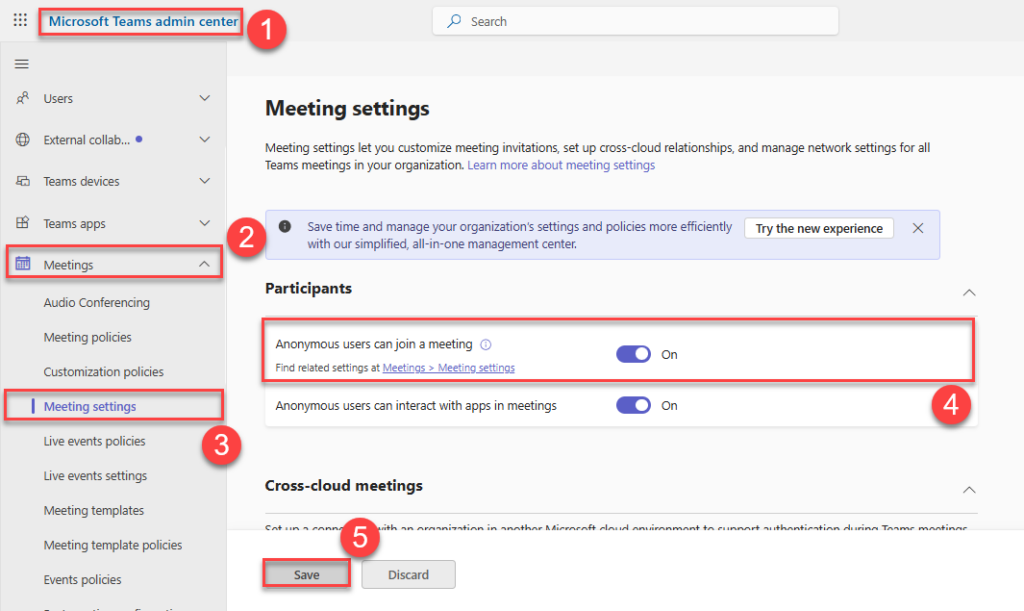Open Live events policies page
The width and height of the screenshot is (1024, 611).
point(95,441)
